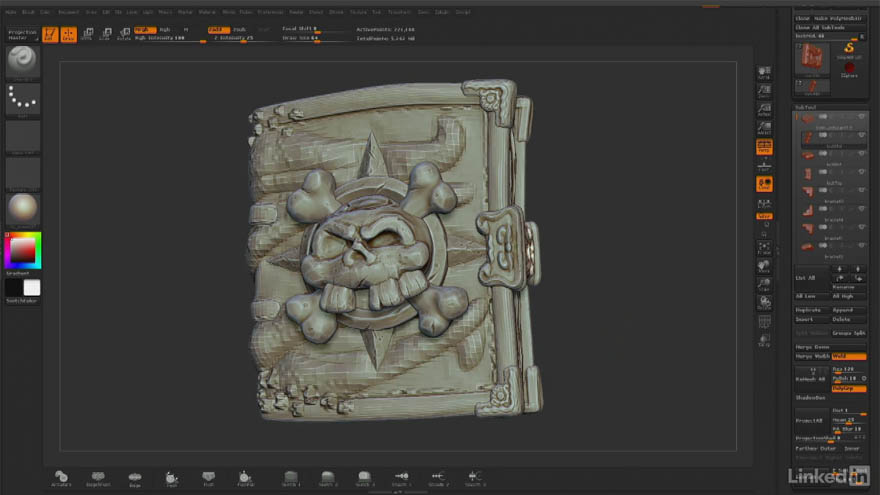Click the Actual size icon in right shelf
Screen dimensions: 880x495
764,109
